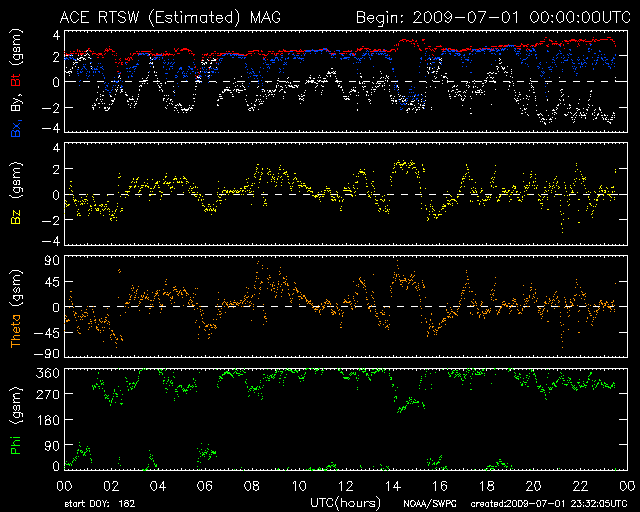Click the '180' tick on Phi axis
Viewport: 640px width, 512px height.
click(48, 420)
